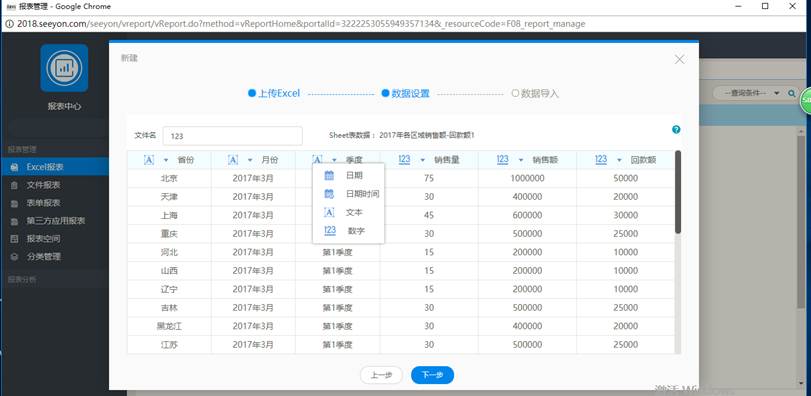
Task: Click the 数据设置 wizard step
Action: 406,94
